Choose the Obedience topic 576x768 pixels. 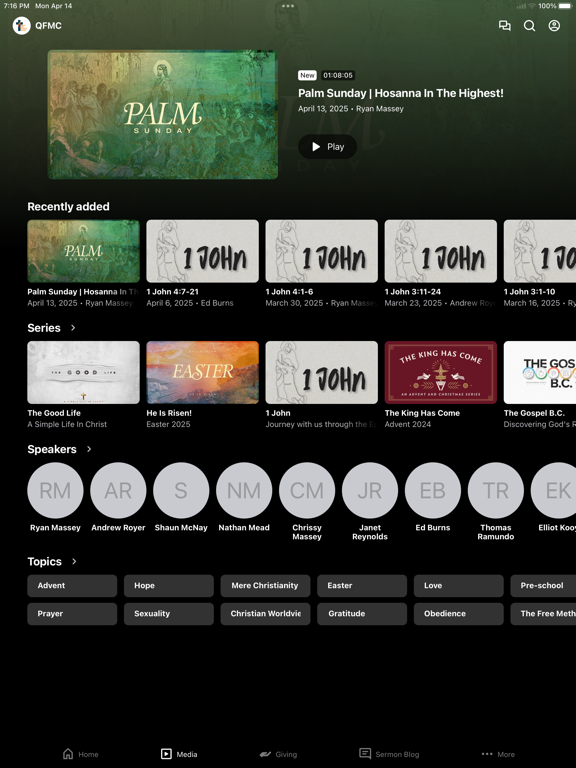pos(458,614)
